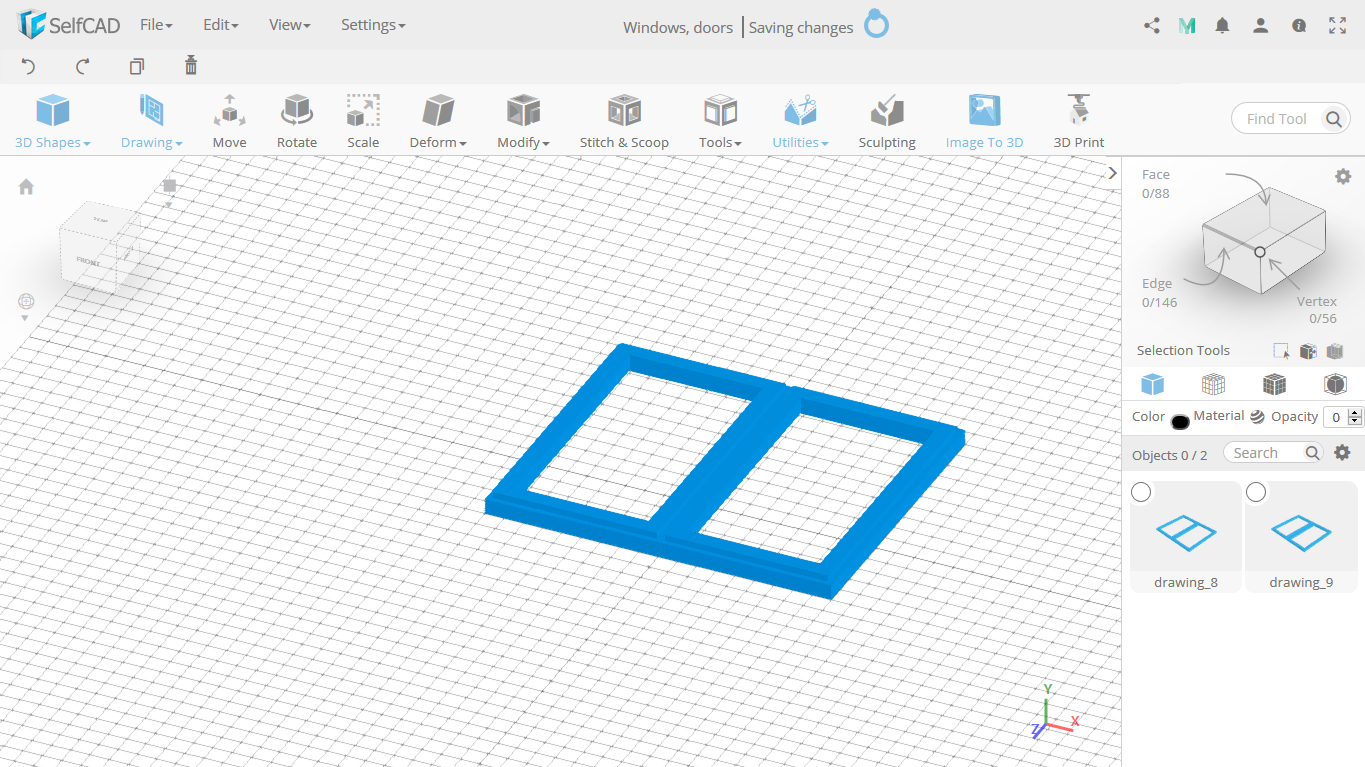The width and height of the screenshot is (1365, 767).
Task: Enable the fourth cube display mode
Action: [x=1335, y=384]
